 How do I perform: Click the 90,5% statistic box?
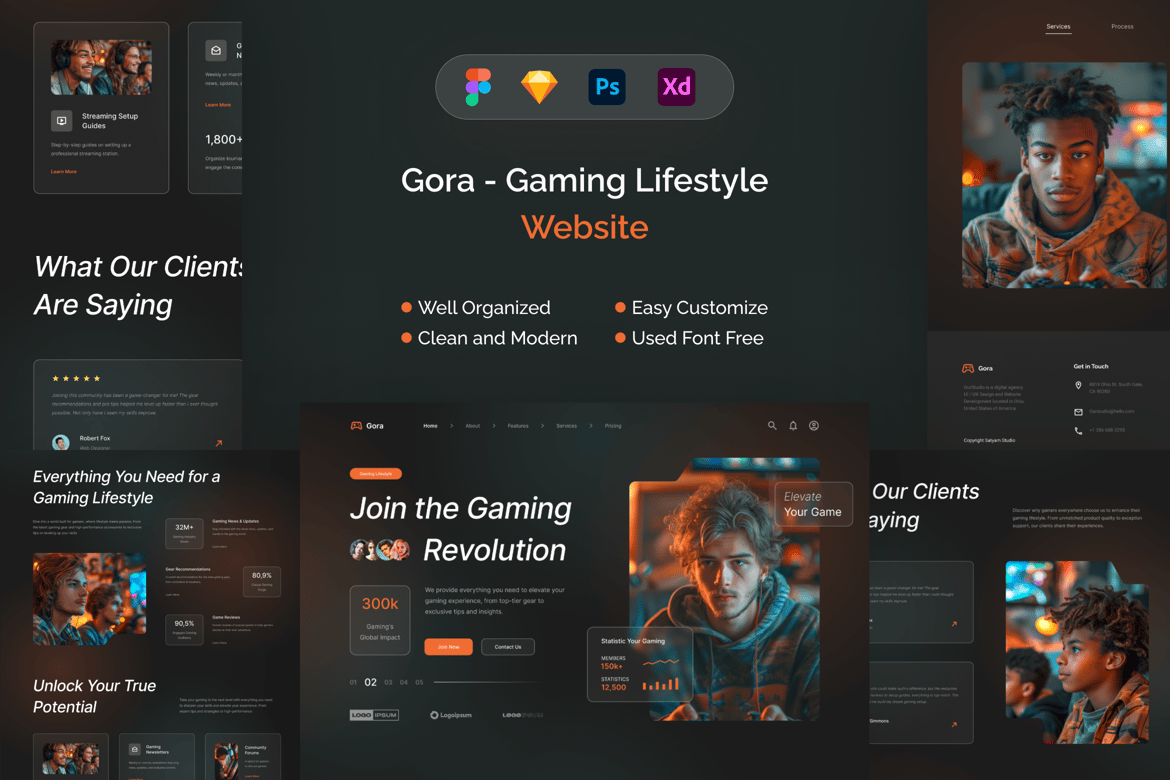tap(184, 629)
